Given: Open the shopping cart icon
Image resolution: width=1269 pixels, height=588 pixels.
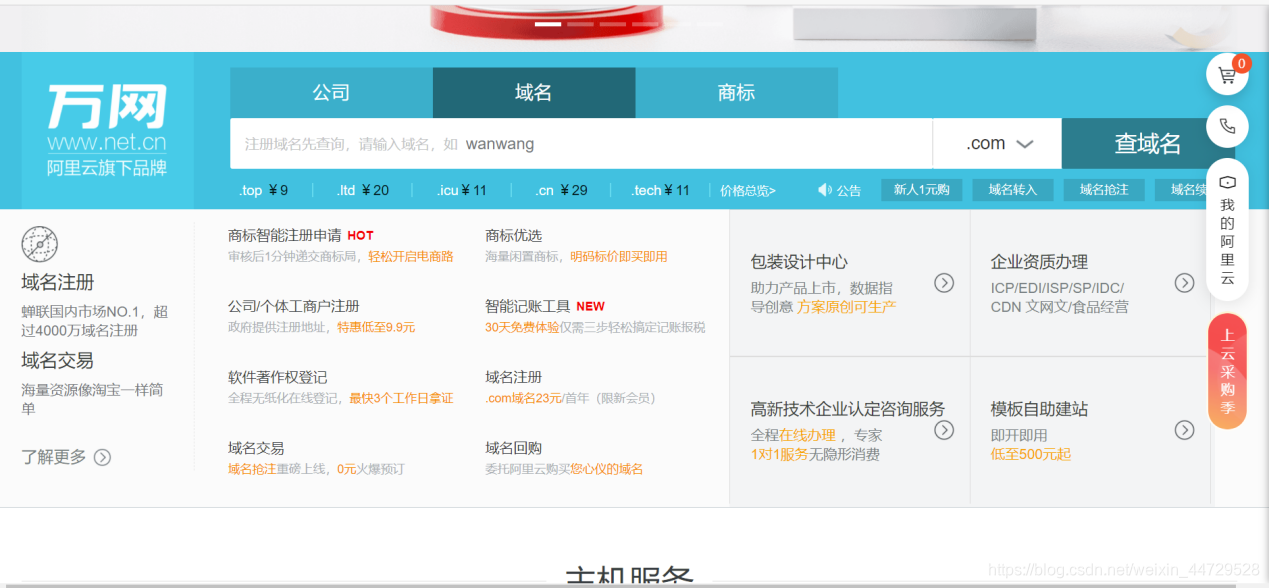Looking at the screenshot, I should tap(1227, 75).
